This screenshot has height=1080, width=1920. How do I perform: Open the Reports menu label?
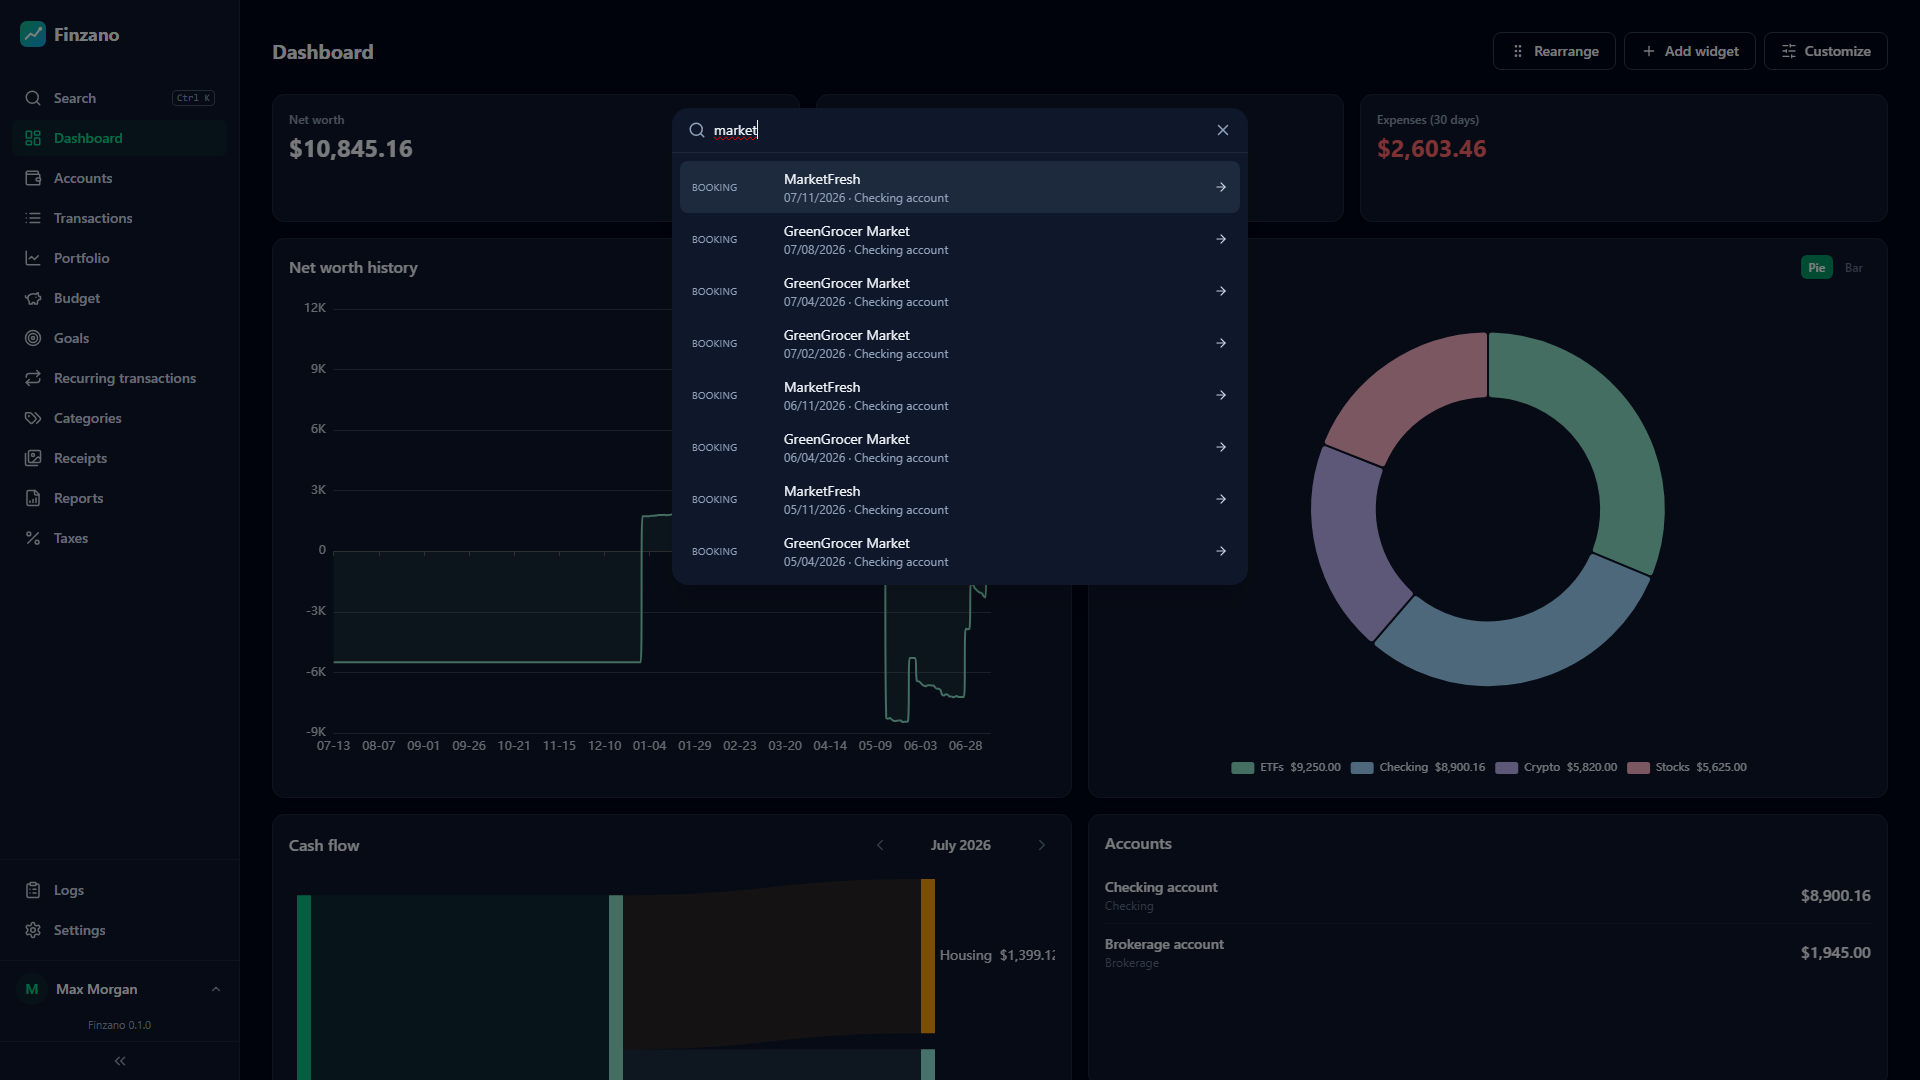pyautogui.click(x=78, y=498)
